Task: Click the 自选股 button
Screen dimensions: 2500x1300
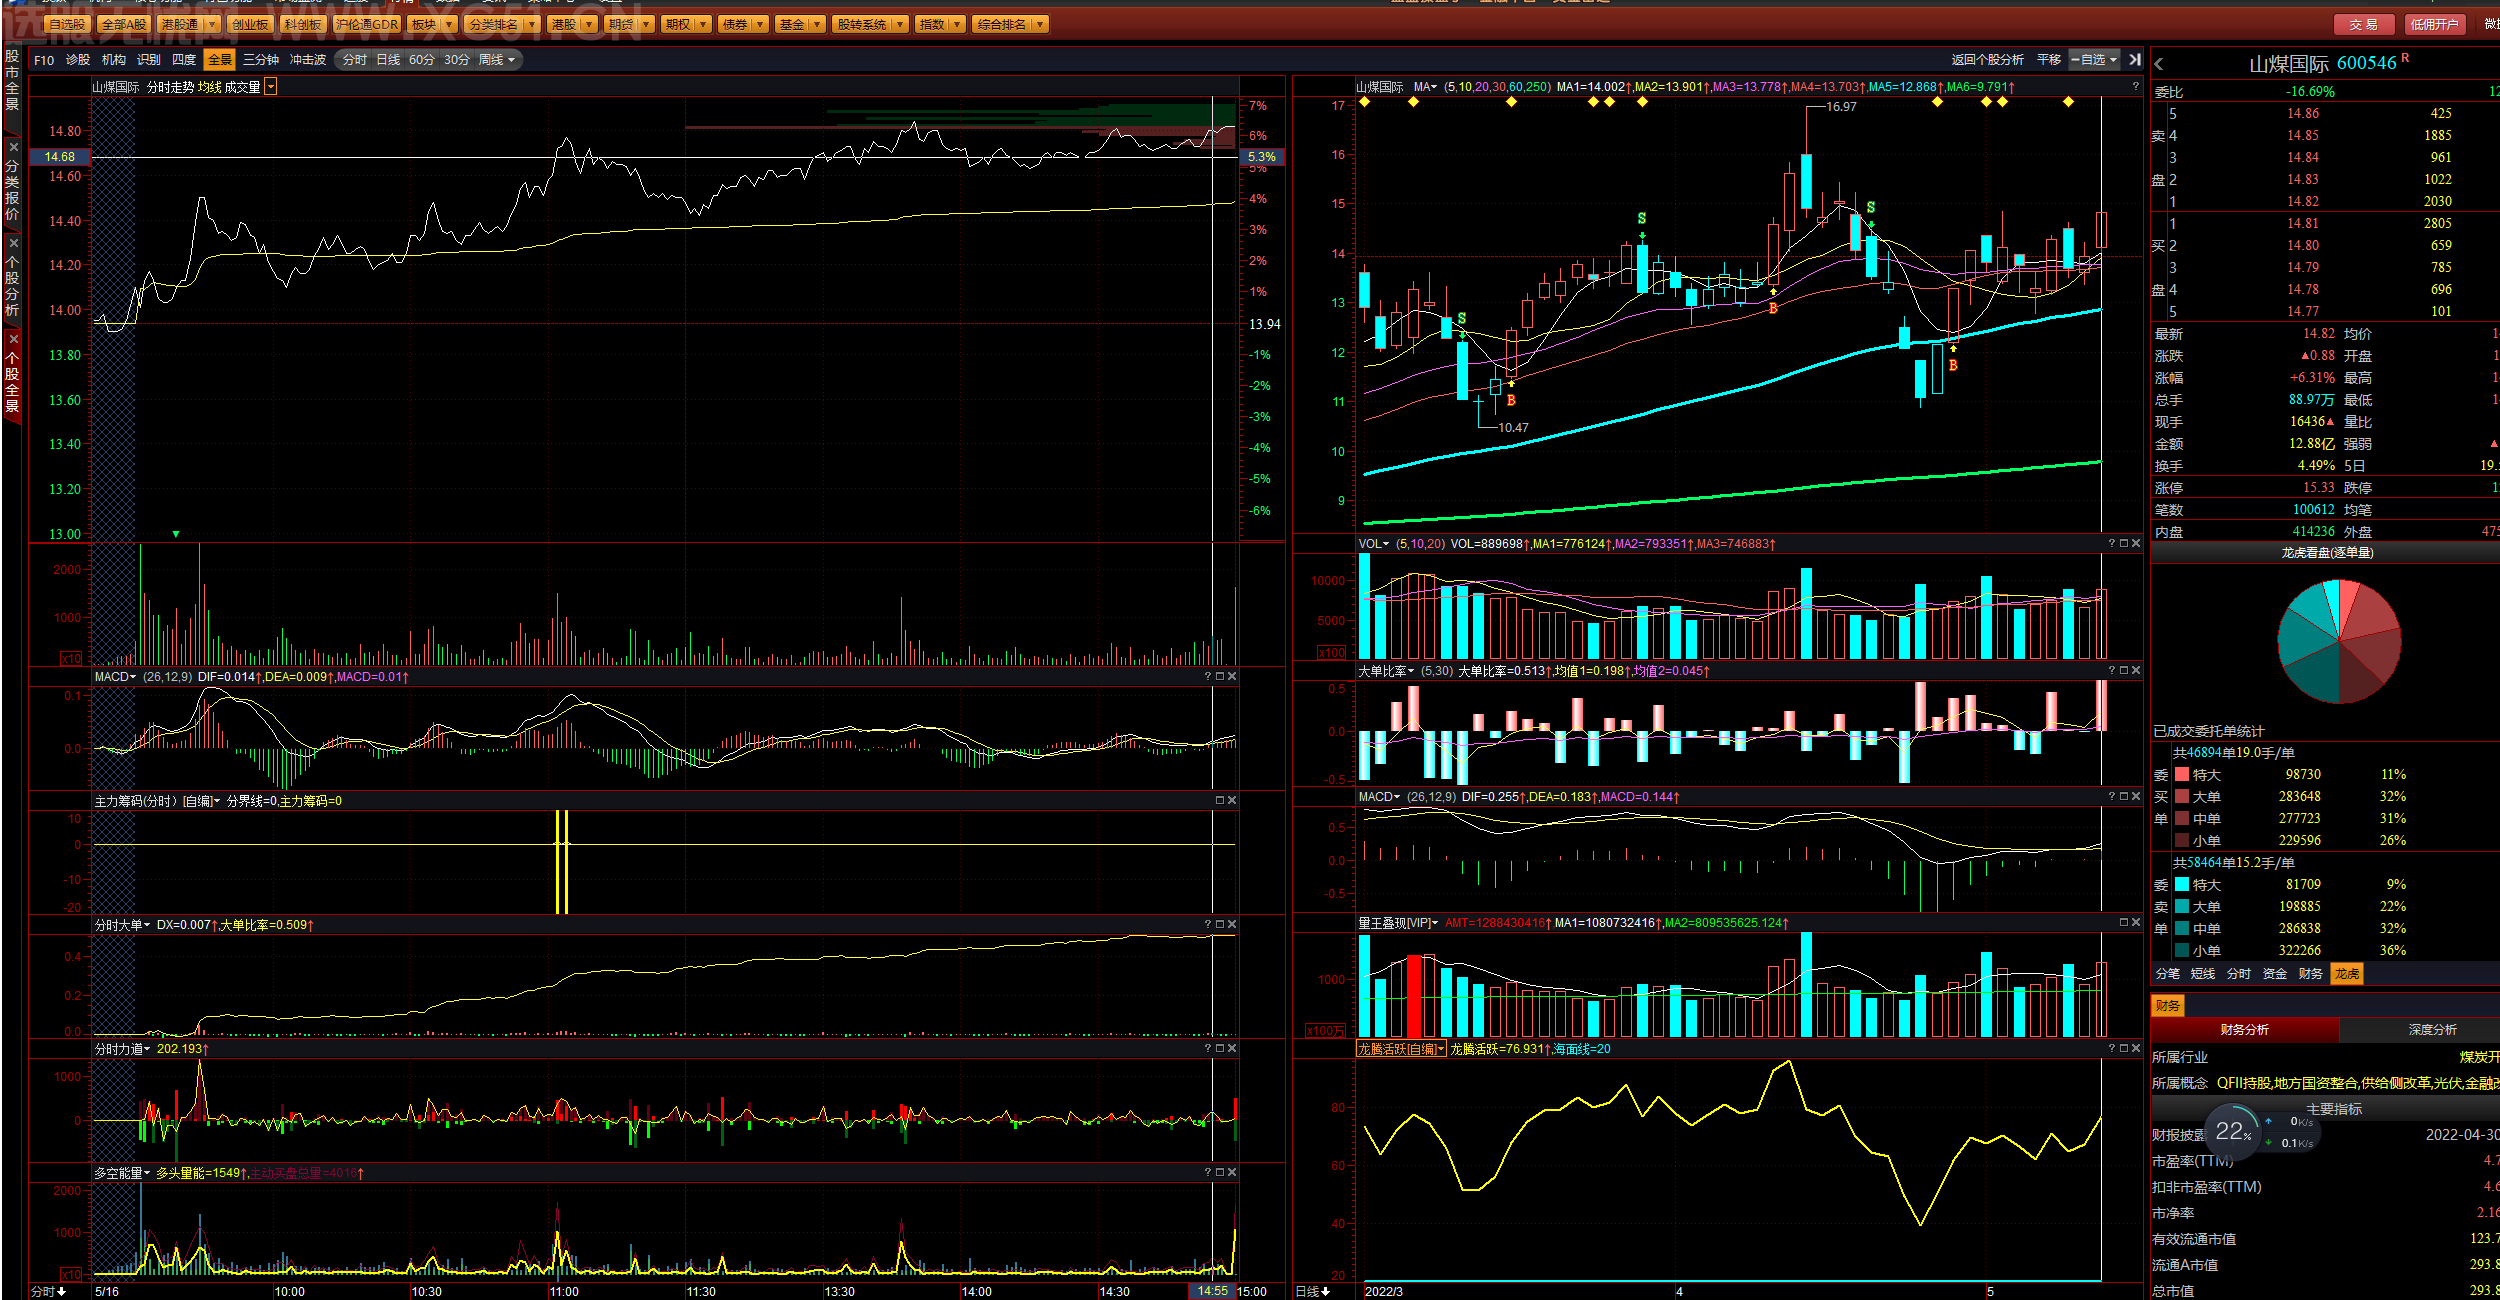Action: [x=67, y=24]
